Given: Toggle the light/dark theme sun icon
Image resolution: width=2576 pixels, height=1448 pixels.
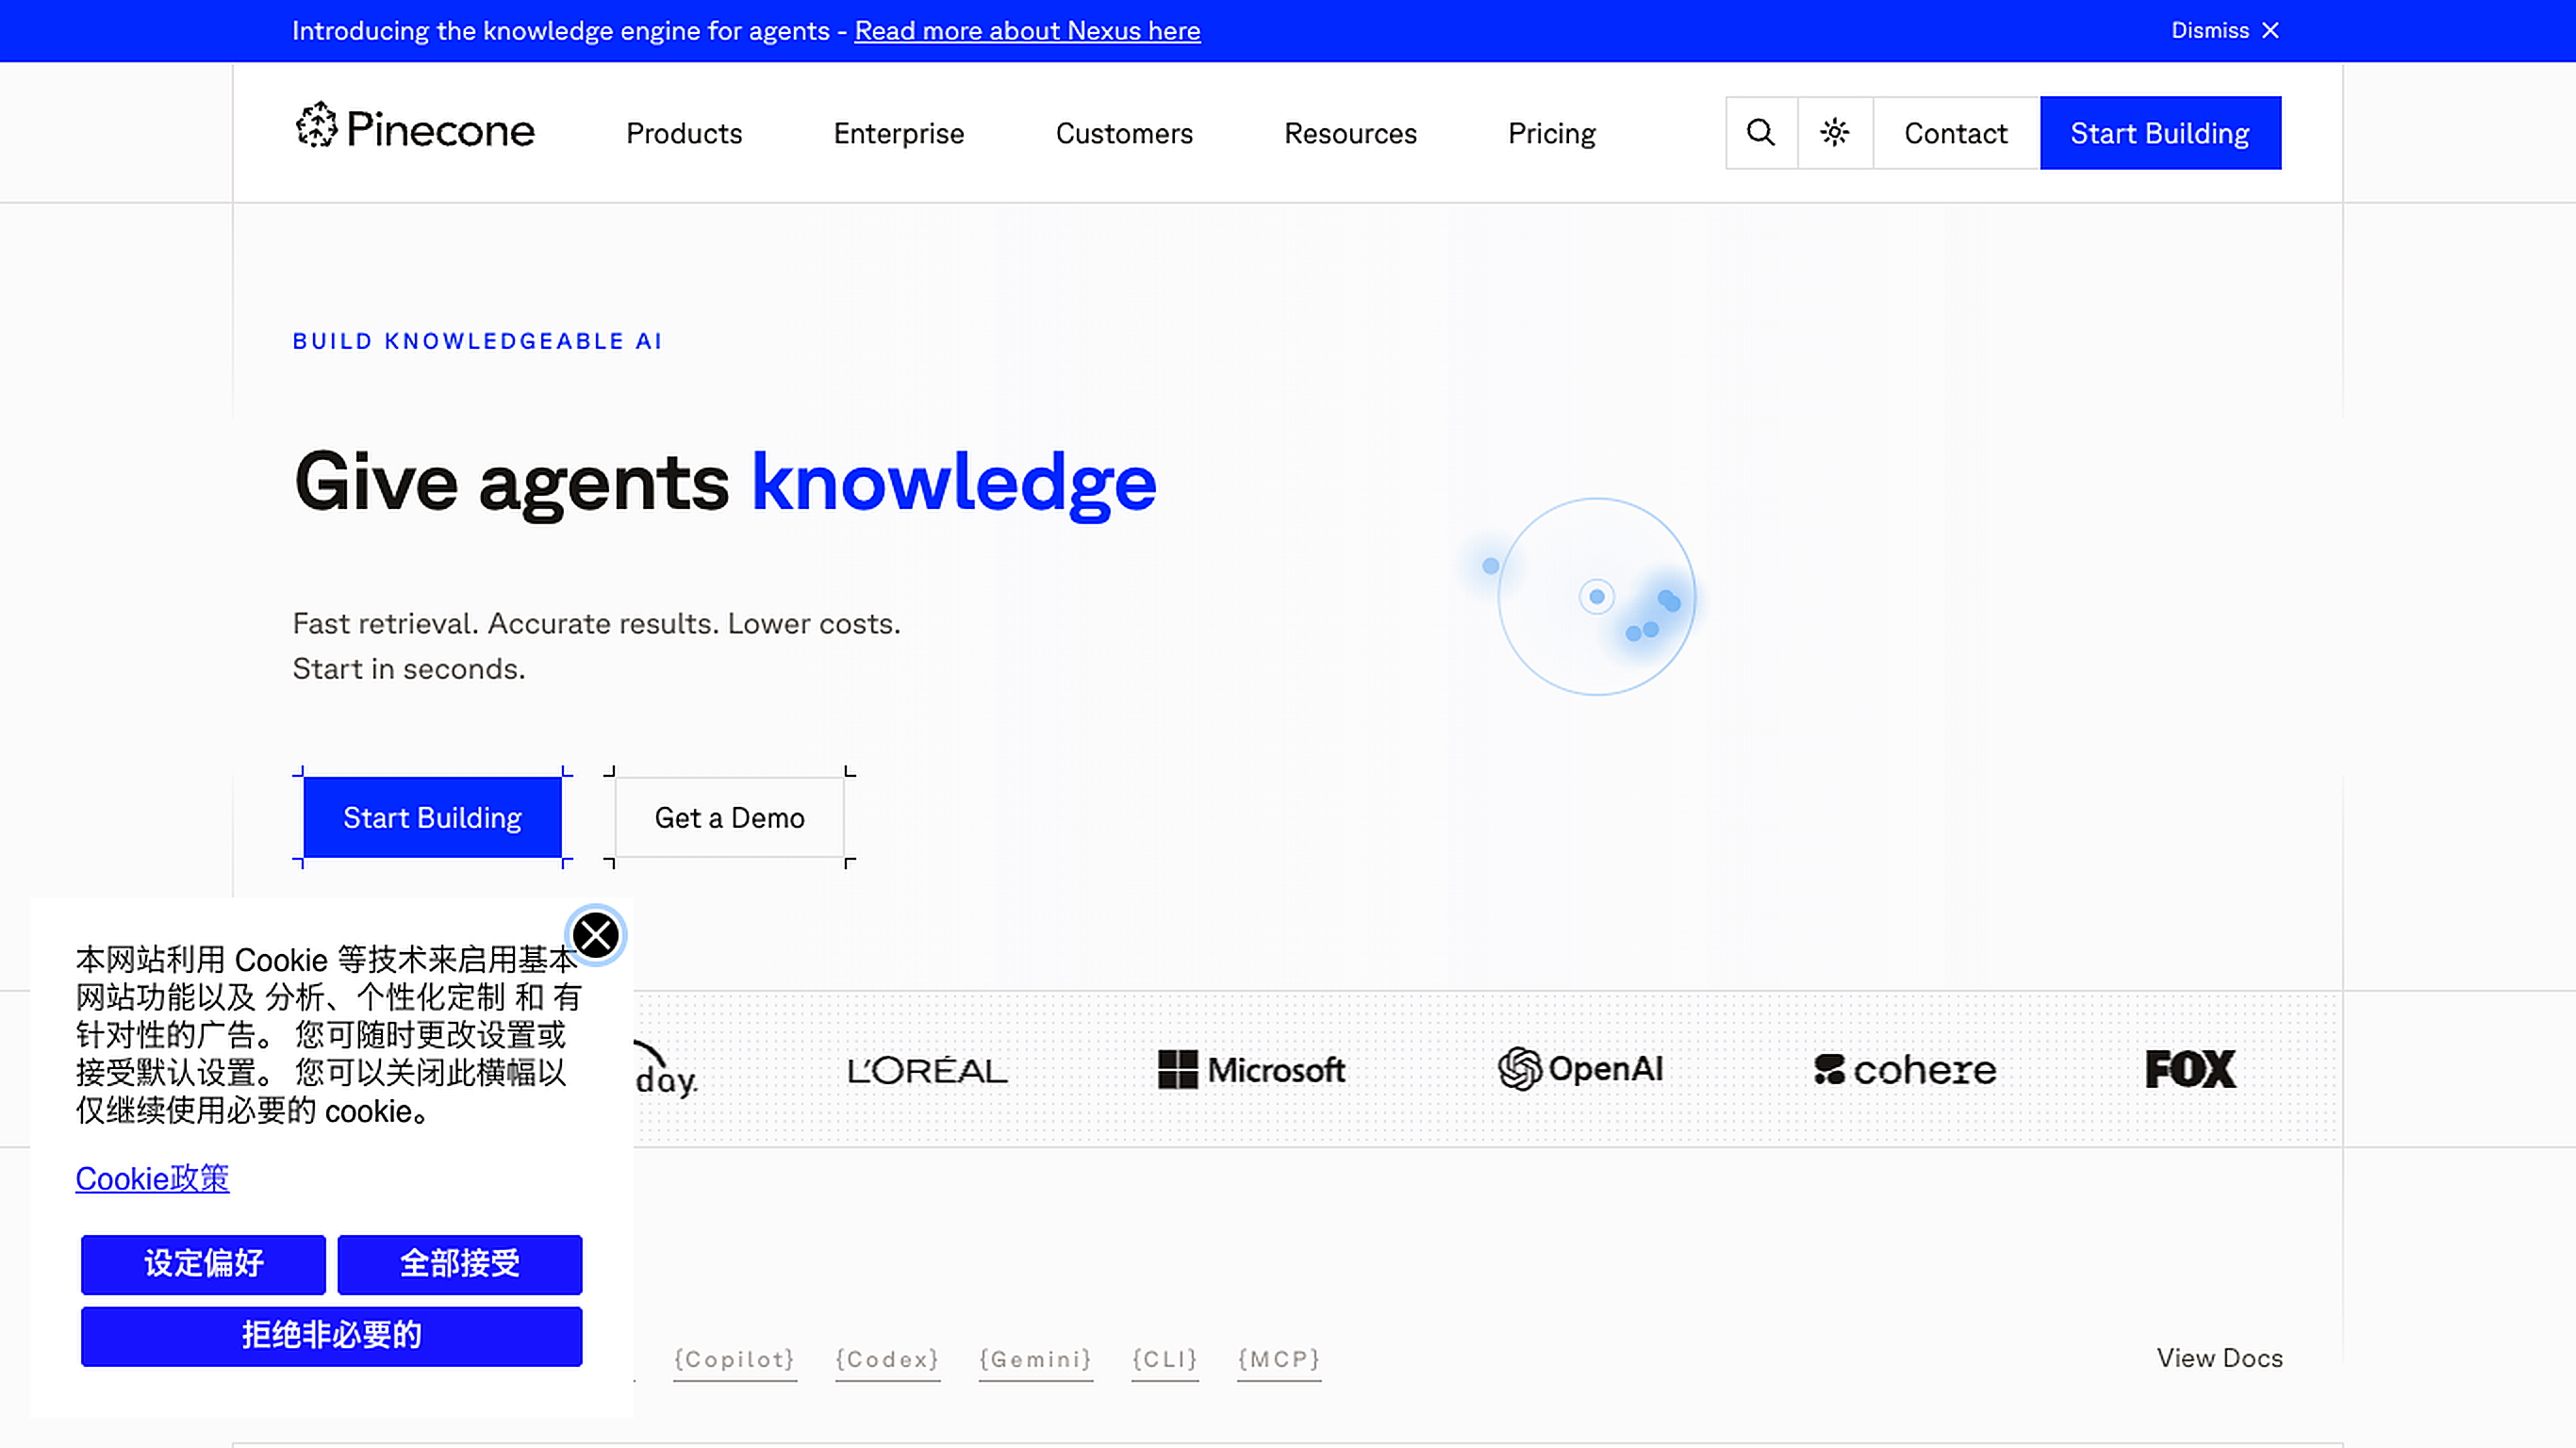Looking at the screenshot, I should (x=1835, y=133).
